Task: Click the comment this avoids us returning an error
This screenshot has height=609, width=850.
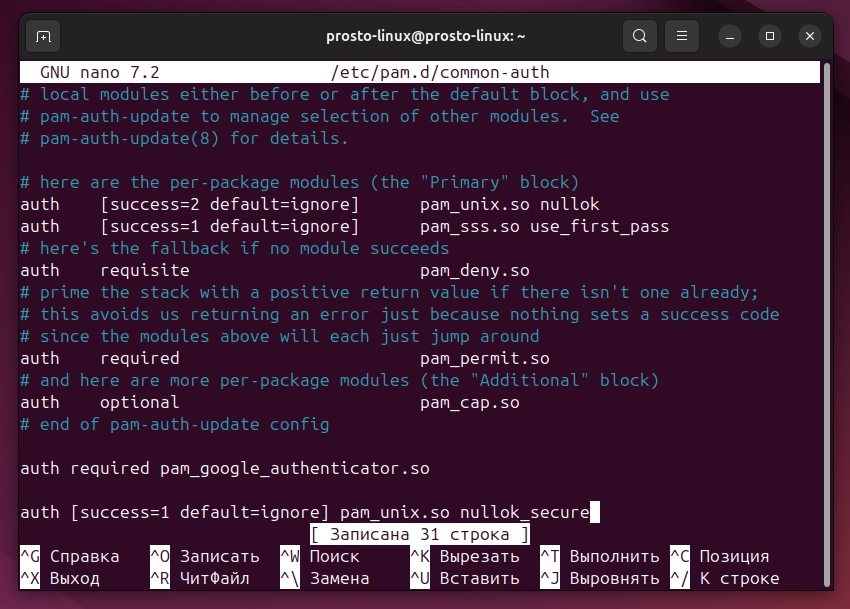Action: (400, 315)
